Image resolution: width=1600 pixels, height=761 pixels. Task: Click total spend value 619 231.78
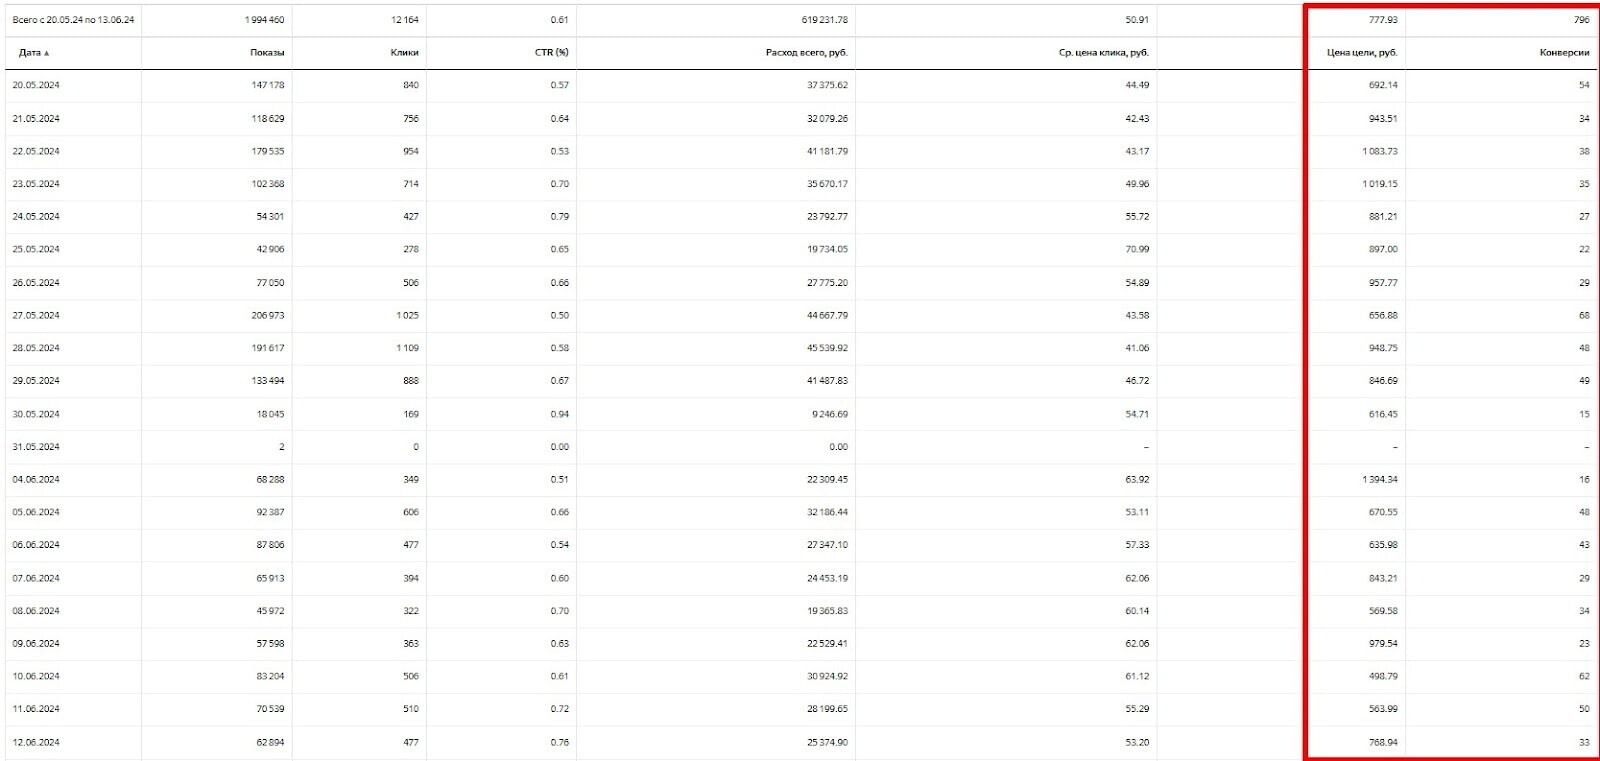tap(825, 20)
